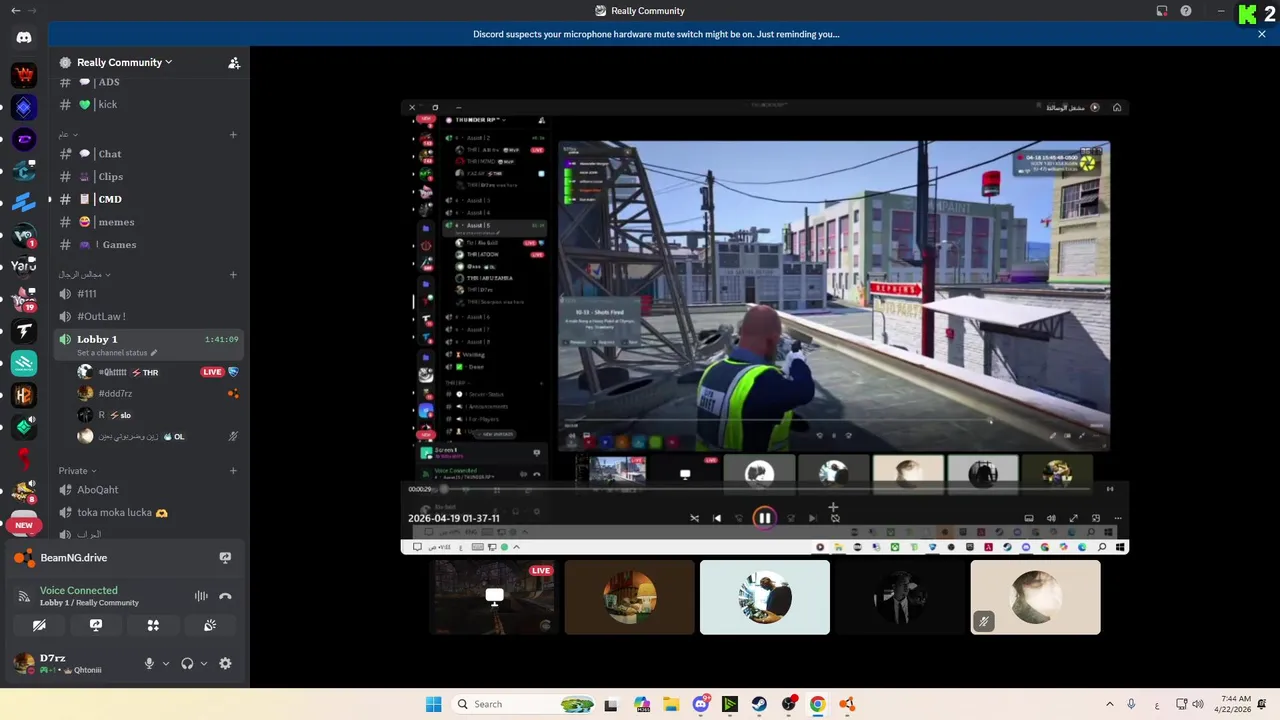The image size is (1280, 720).
Task: Adjust volume icon in stream player
Action: click(1051, 518)
